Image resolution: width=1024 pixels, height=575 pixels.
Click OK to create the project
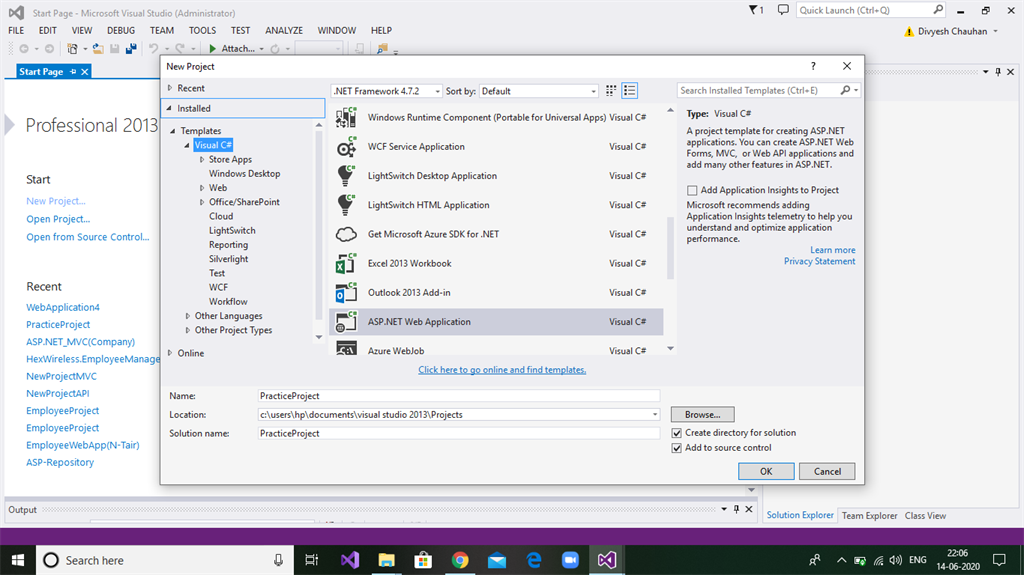tap(766, 471)
